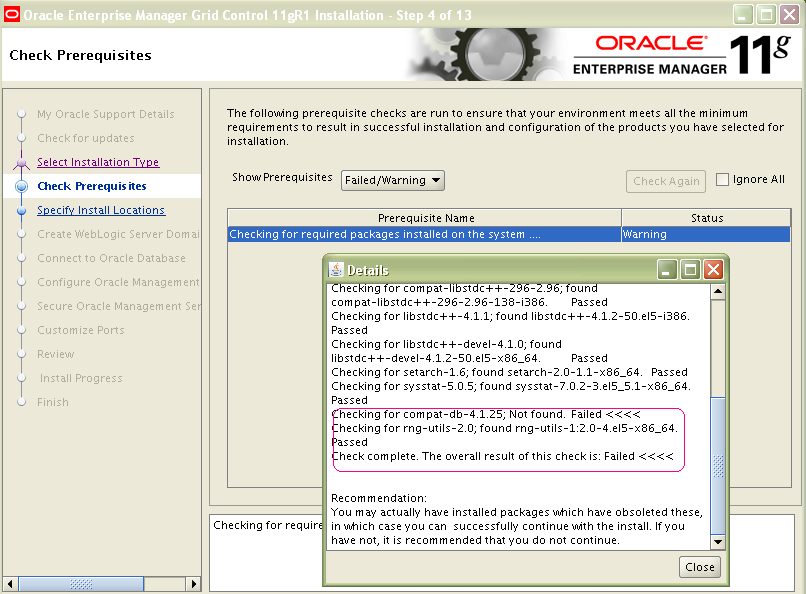The height and width of the screenshot is (594, 806).
Task: Click right arrow of sidebar horizontal scrollbar
Action: click(x=194, y=584)
